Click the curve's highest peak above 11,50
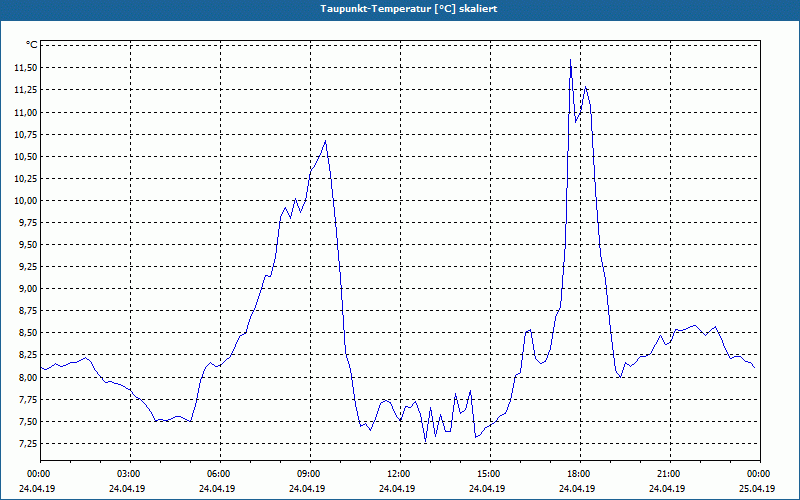 pyautogui.click(x=570, y=60)
